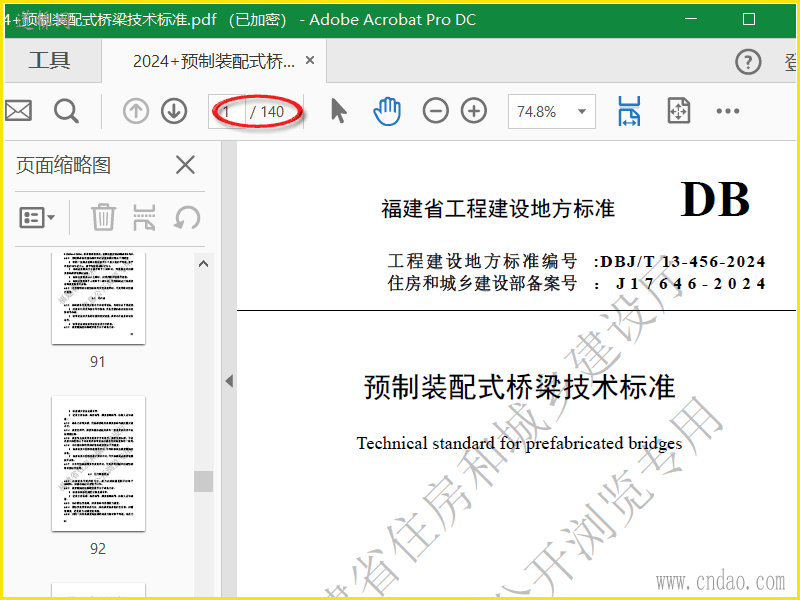800x600 pixels.
Task: Click the fit page view icon
Action: point(679,111)
